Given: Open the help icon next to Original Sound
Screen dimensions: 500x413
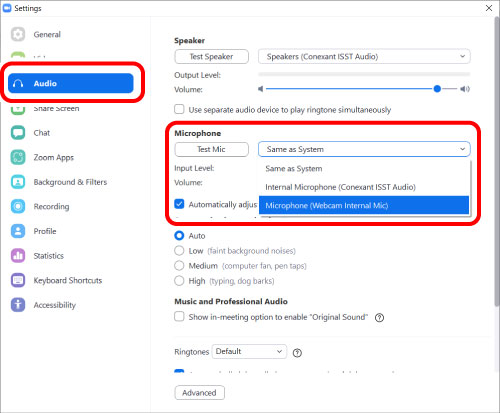Looking at the screenshot, I should [x=379, y=318].
